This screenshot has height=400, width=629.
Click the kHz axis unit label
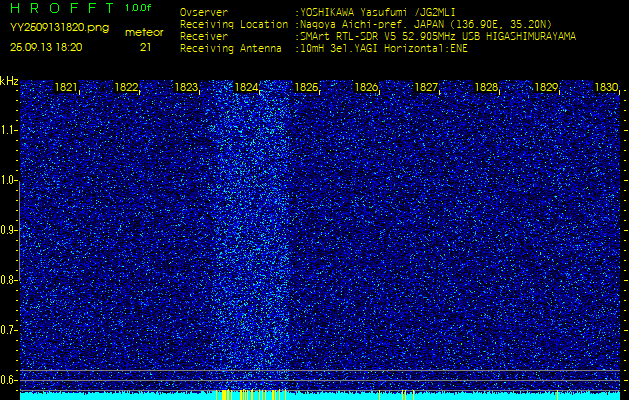tap(9, 81)
